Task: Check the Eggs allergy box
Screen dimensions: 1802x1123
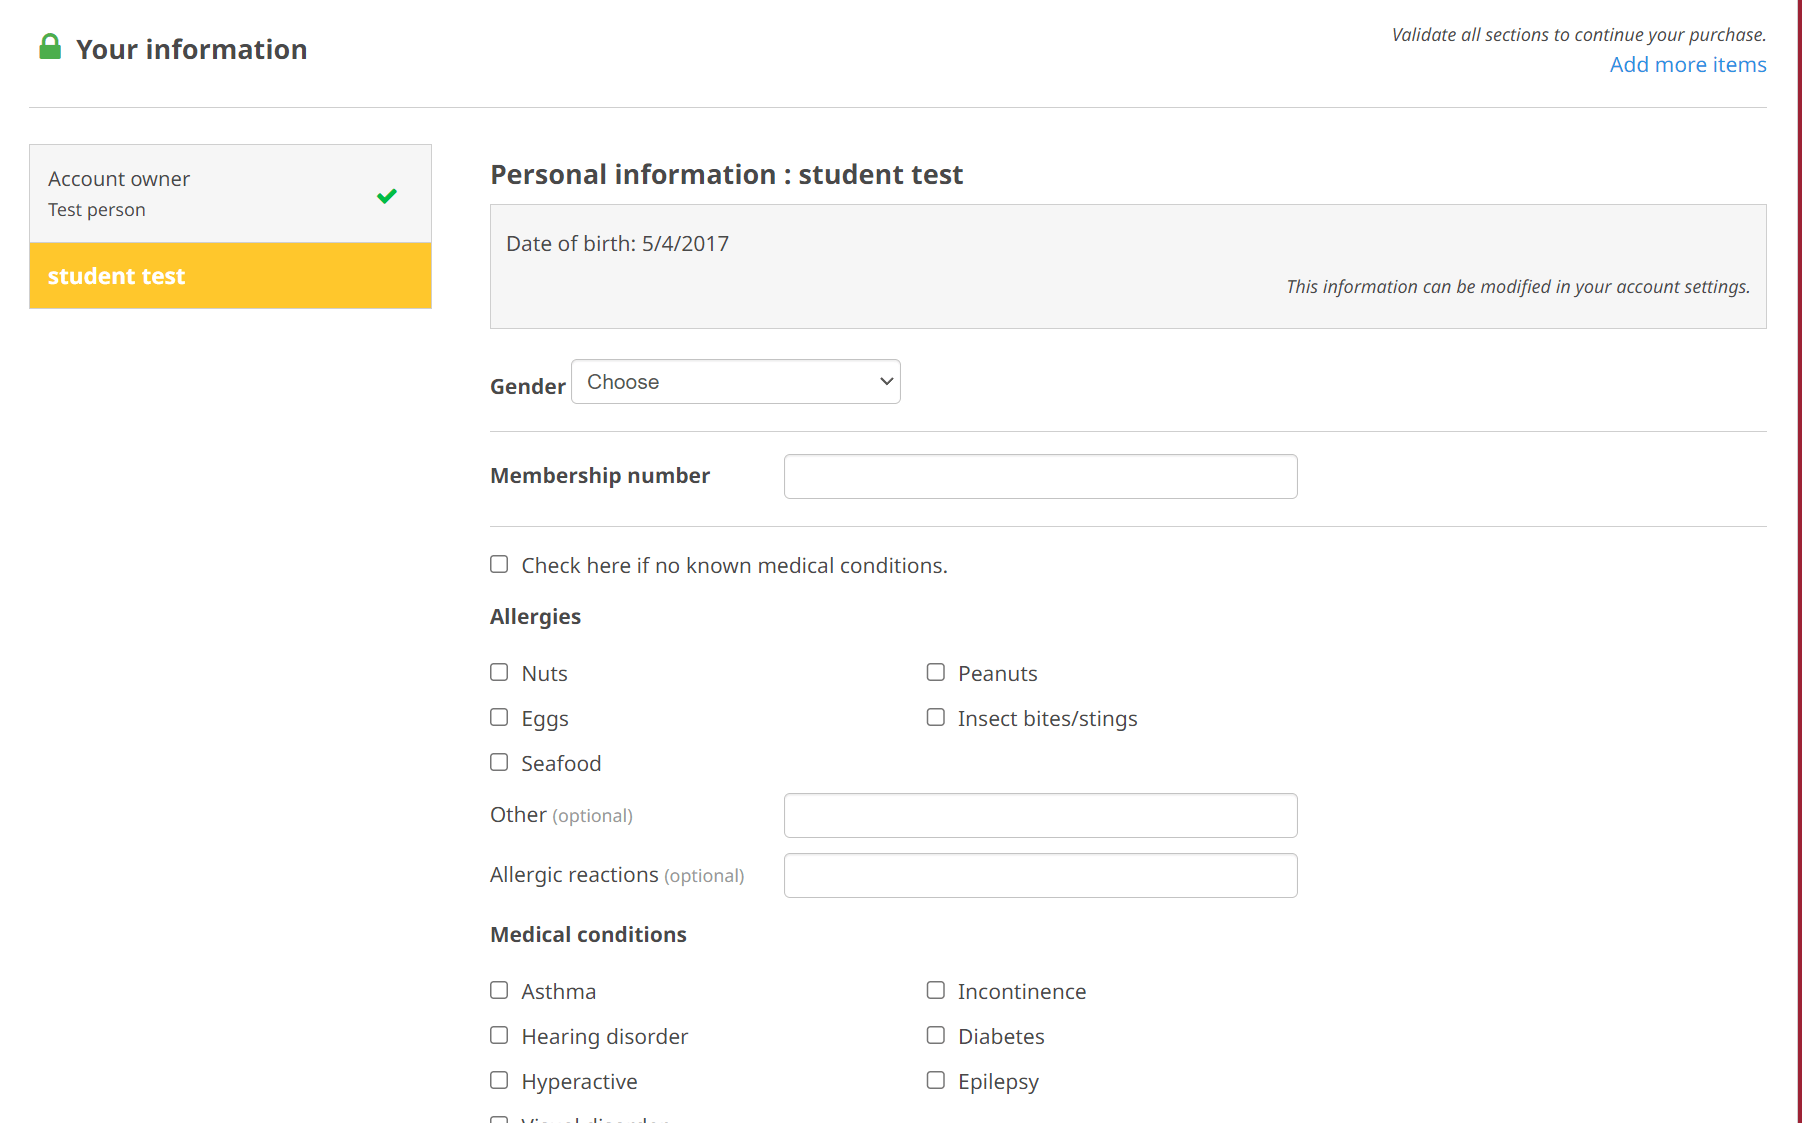Action: pyautogui.click(x=499, y=717)
